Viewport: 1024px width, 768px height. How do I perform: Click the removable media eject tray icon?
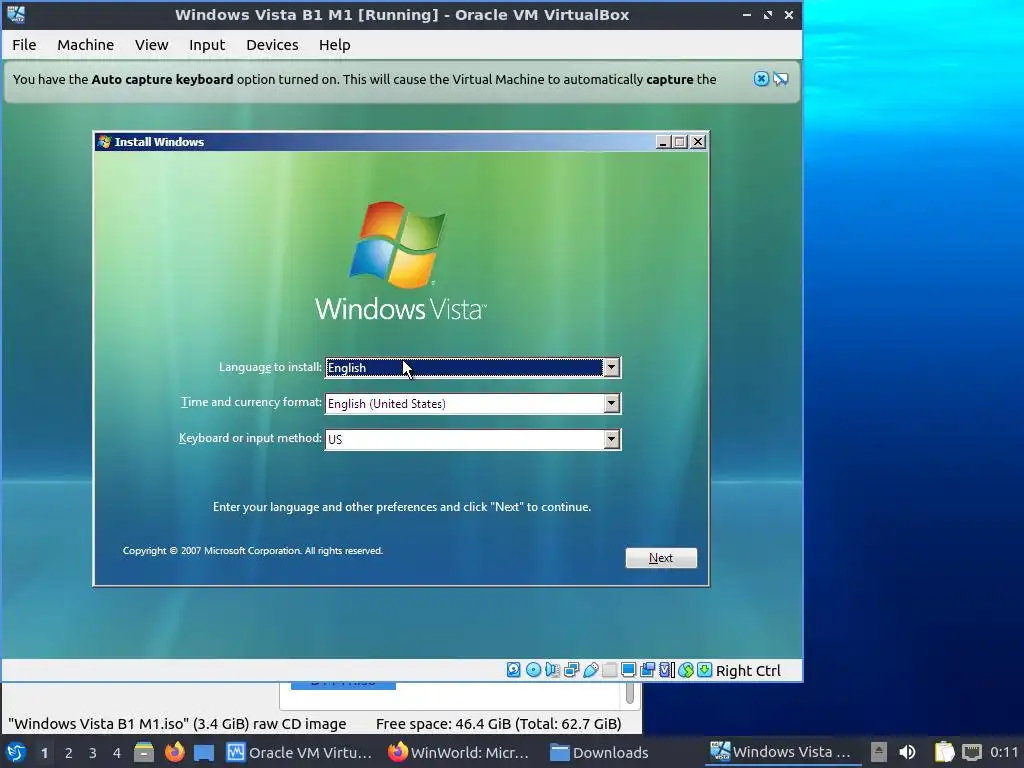879,752
